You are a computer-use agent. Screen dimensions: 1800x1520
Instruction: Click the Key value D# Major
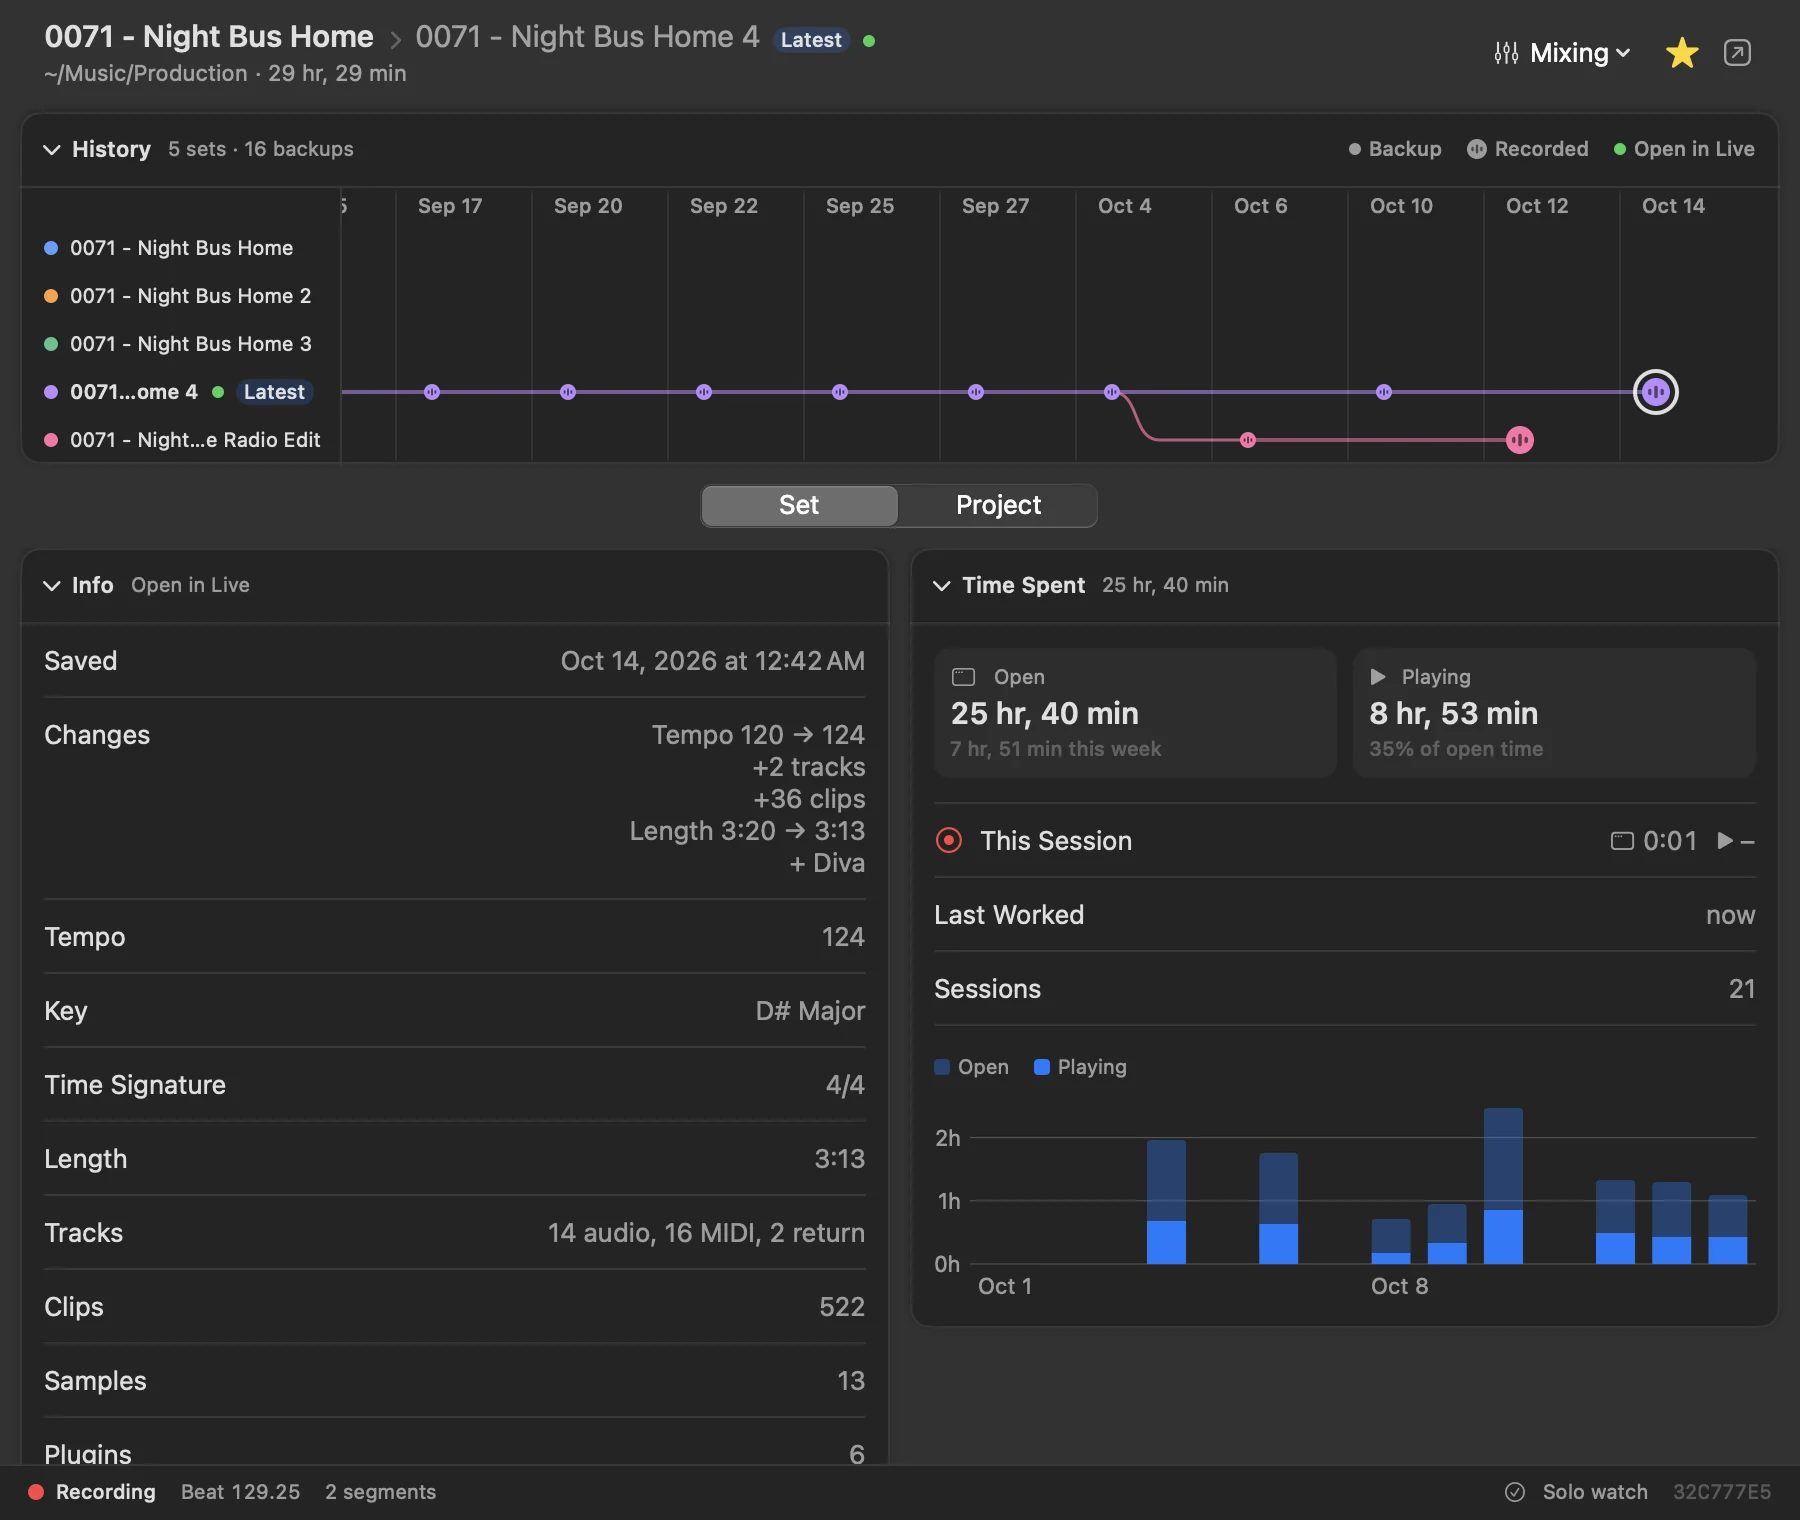point(810,1011)
